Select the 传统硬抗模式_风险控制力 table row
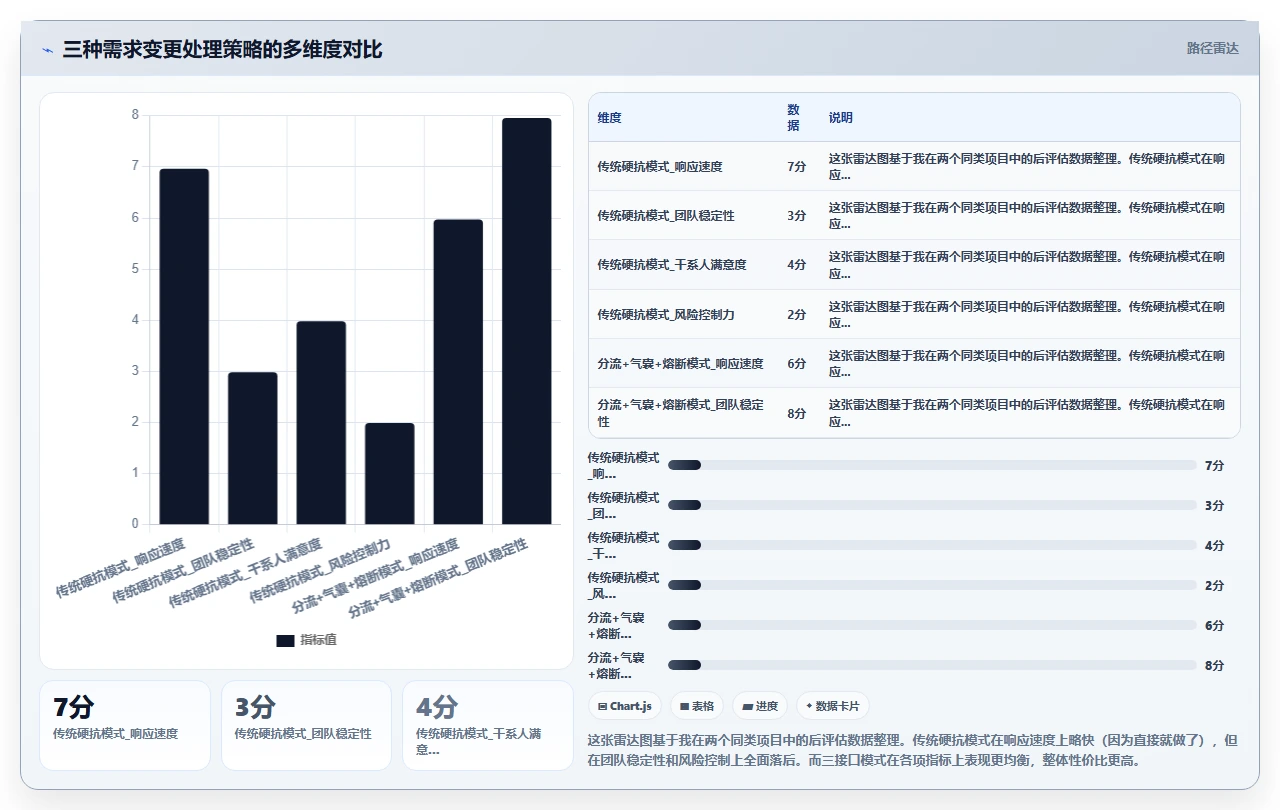This screenshot has height=810, width=1280. (914, 314)
